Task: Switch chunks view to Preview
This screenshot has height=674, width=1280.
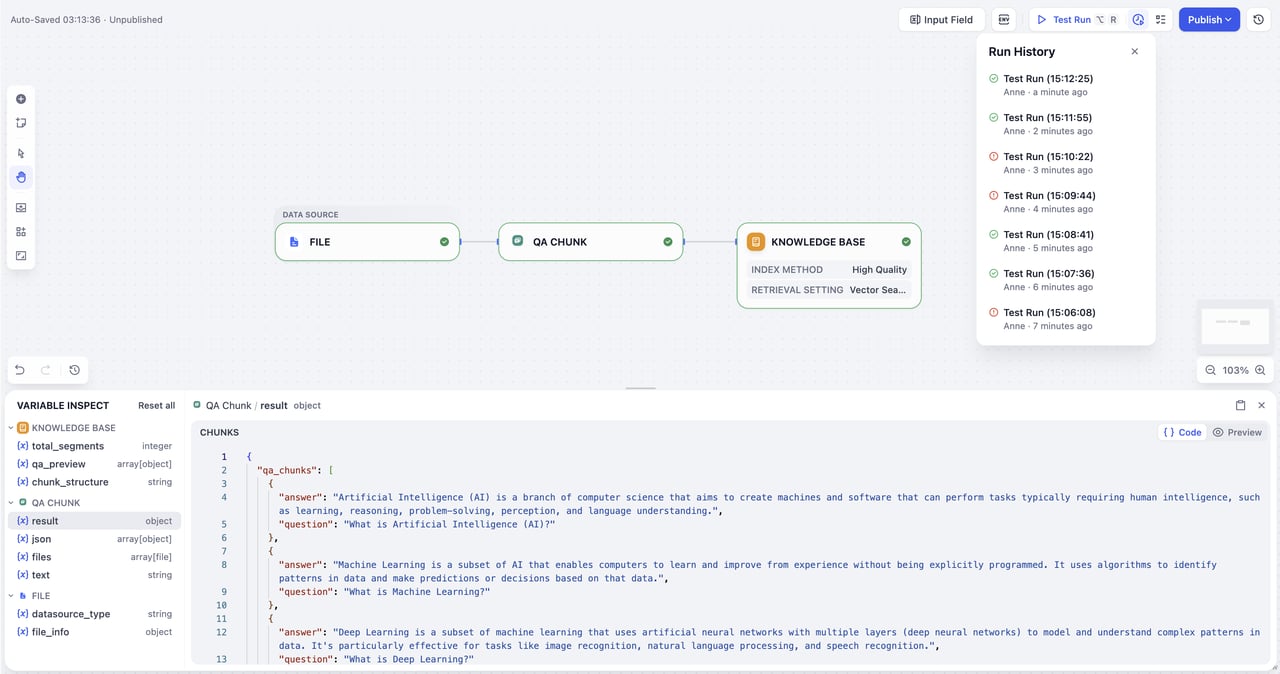Action: click(x=1237, y=432)
